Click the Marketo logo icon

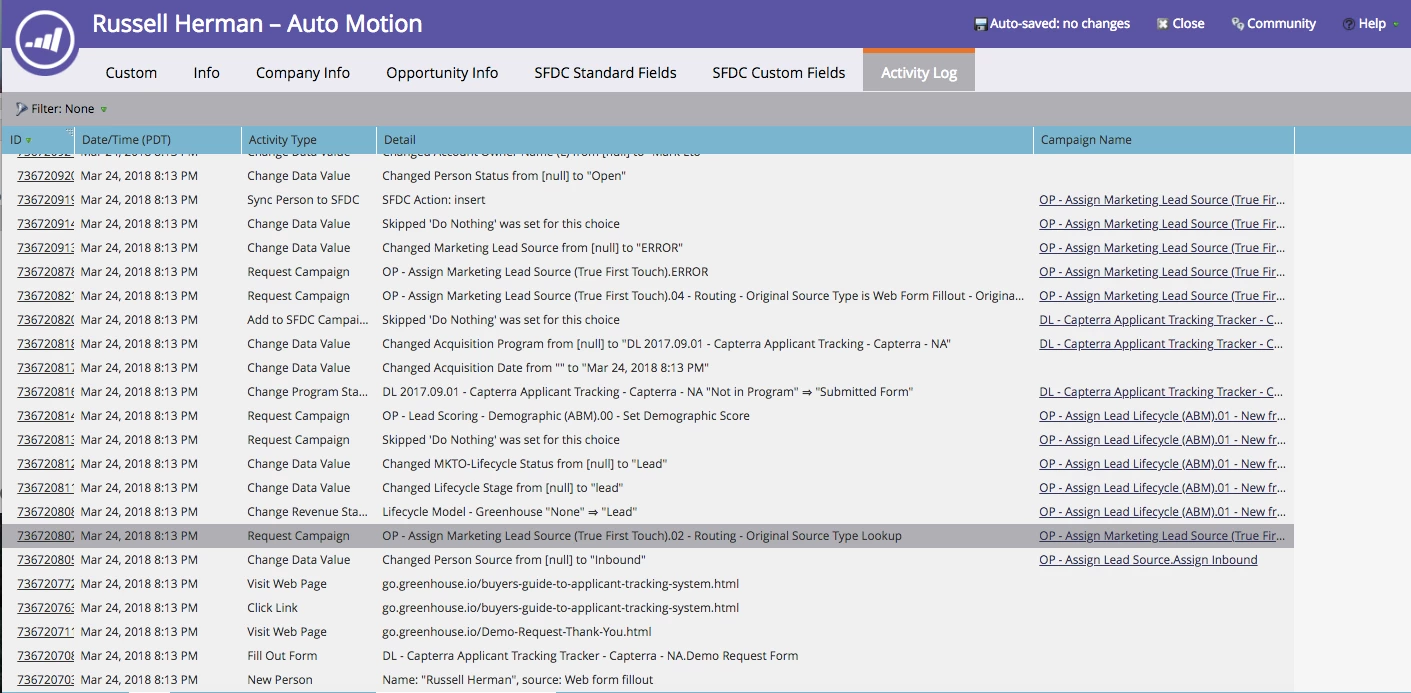pos(45,40)
